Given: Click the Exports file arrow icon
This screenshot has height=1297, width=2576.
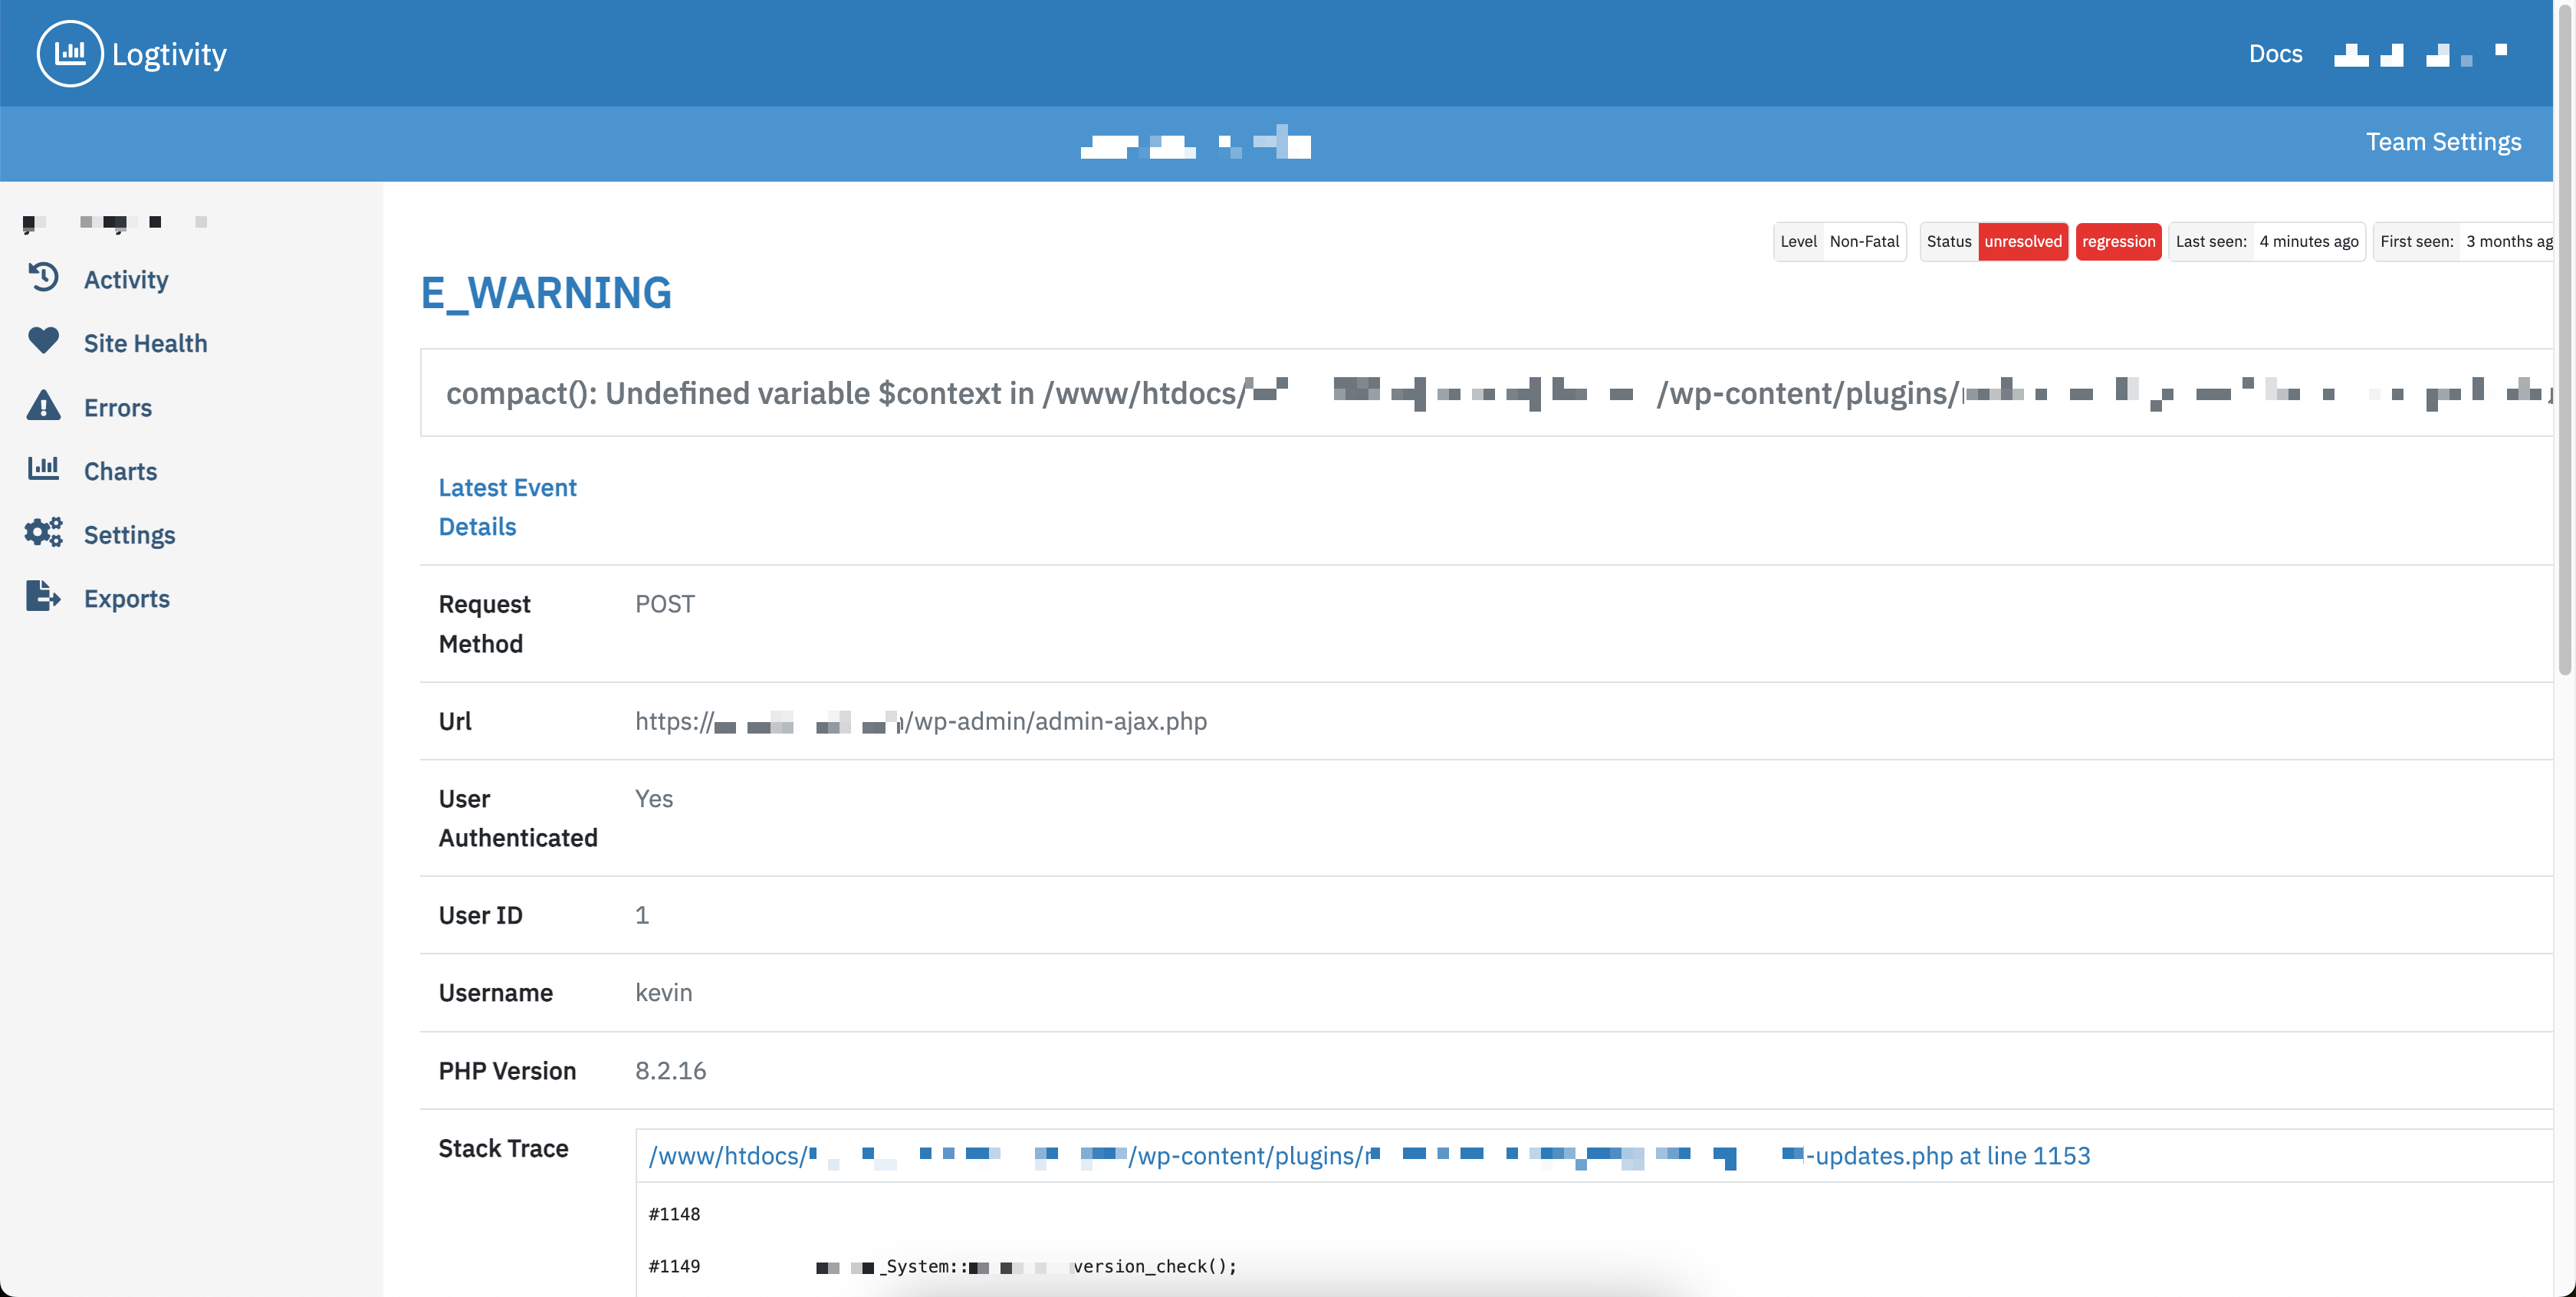Looking at the screenshot, I should coord(43,597).
